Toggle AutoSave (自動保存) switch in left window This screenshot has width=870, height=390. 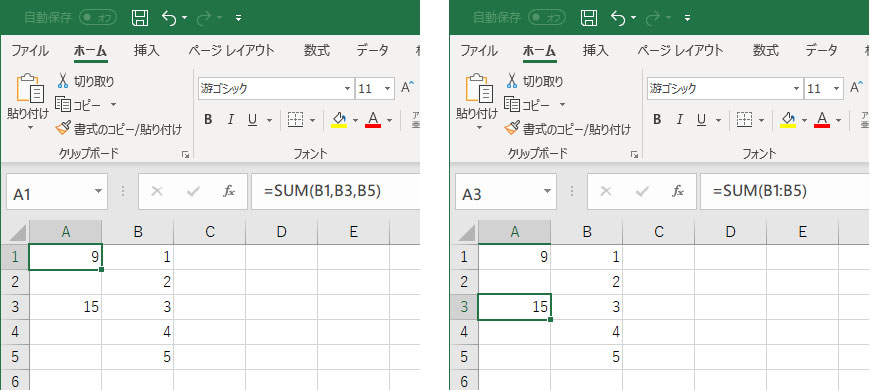click(x=98, y=18)
